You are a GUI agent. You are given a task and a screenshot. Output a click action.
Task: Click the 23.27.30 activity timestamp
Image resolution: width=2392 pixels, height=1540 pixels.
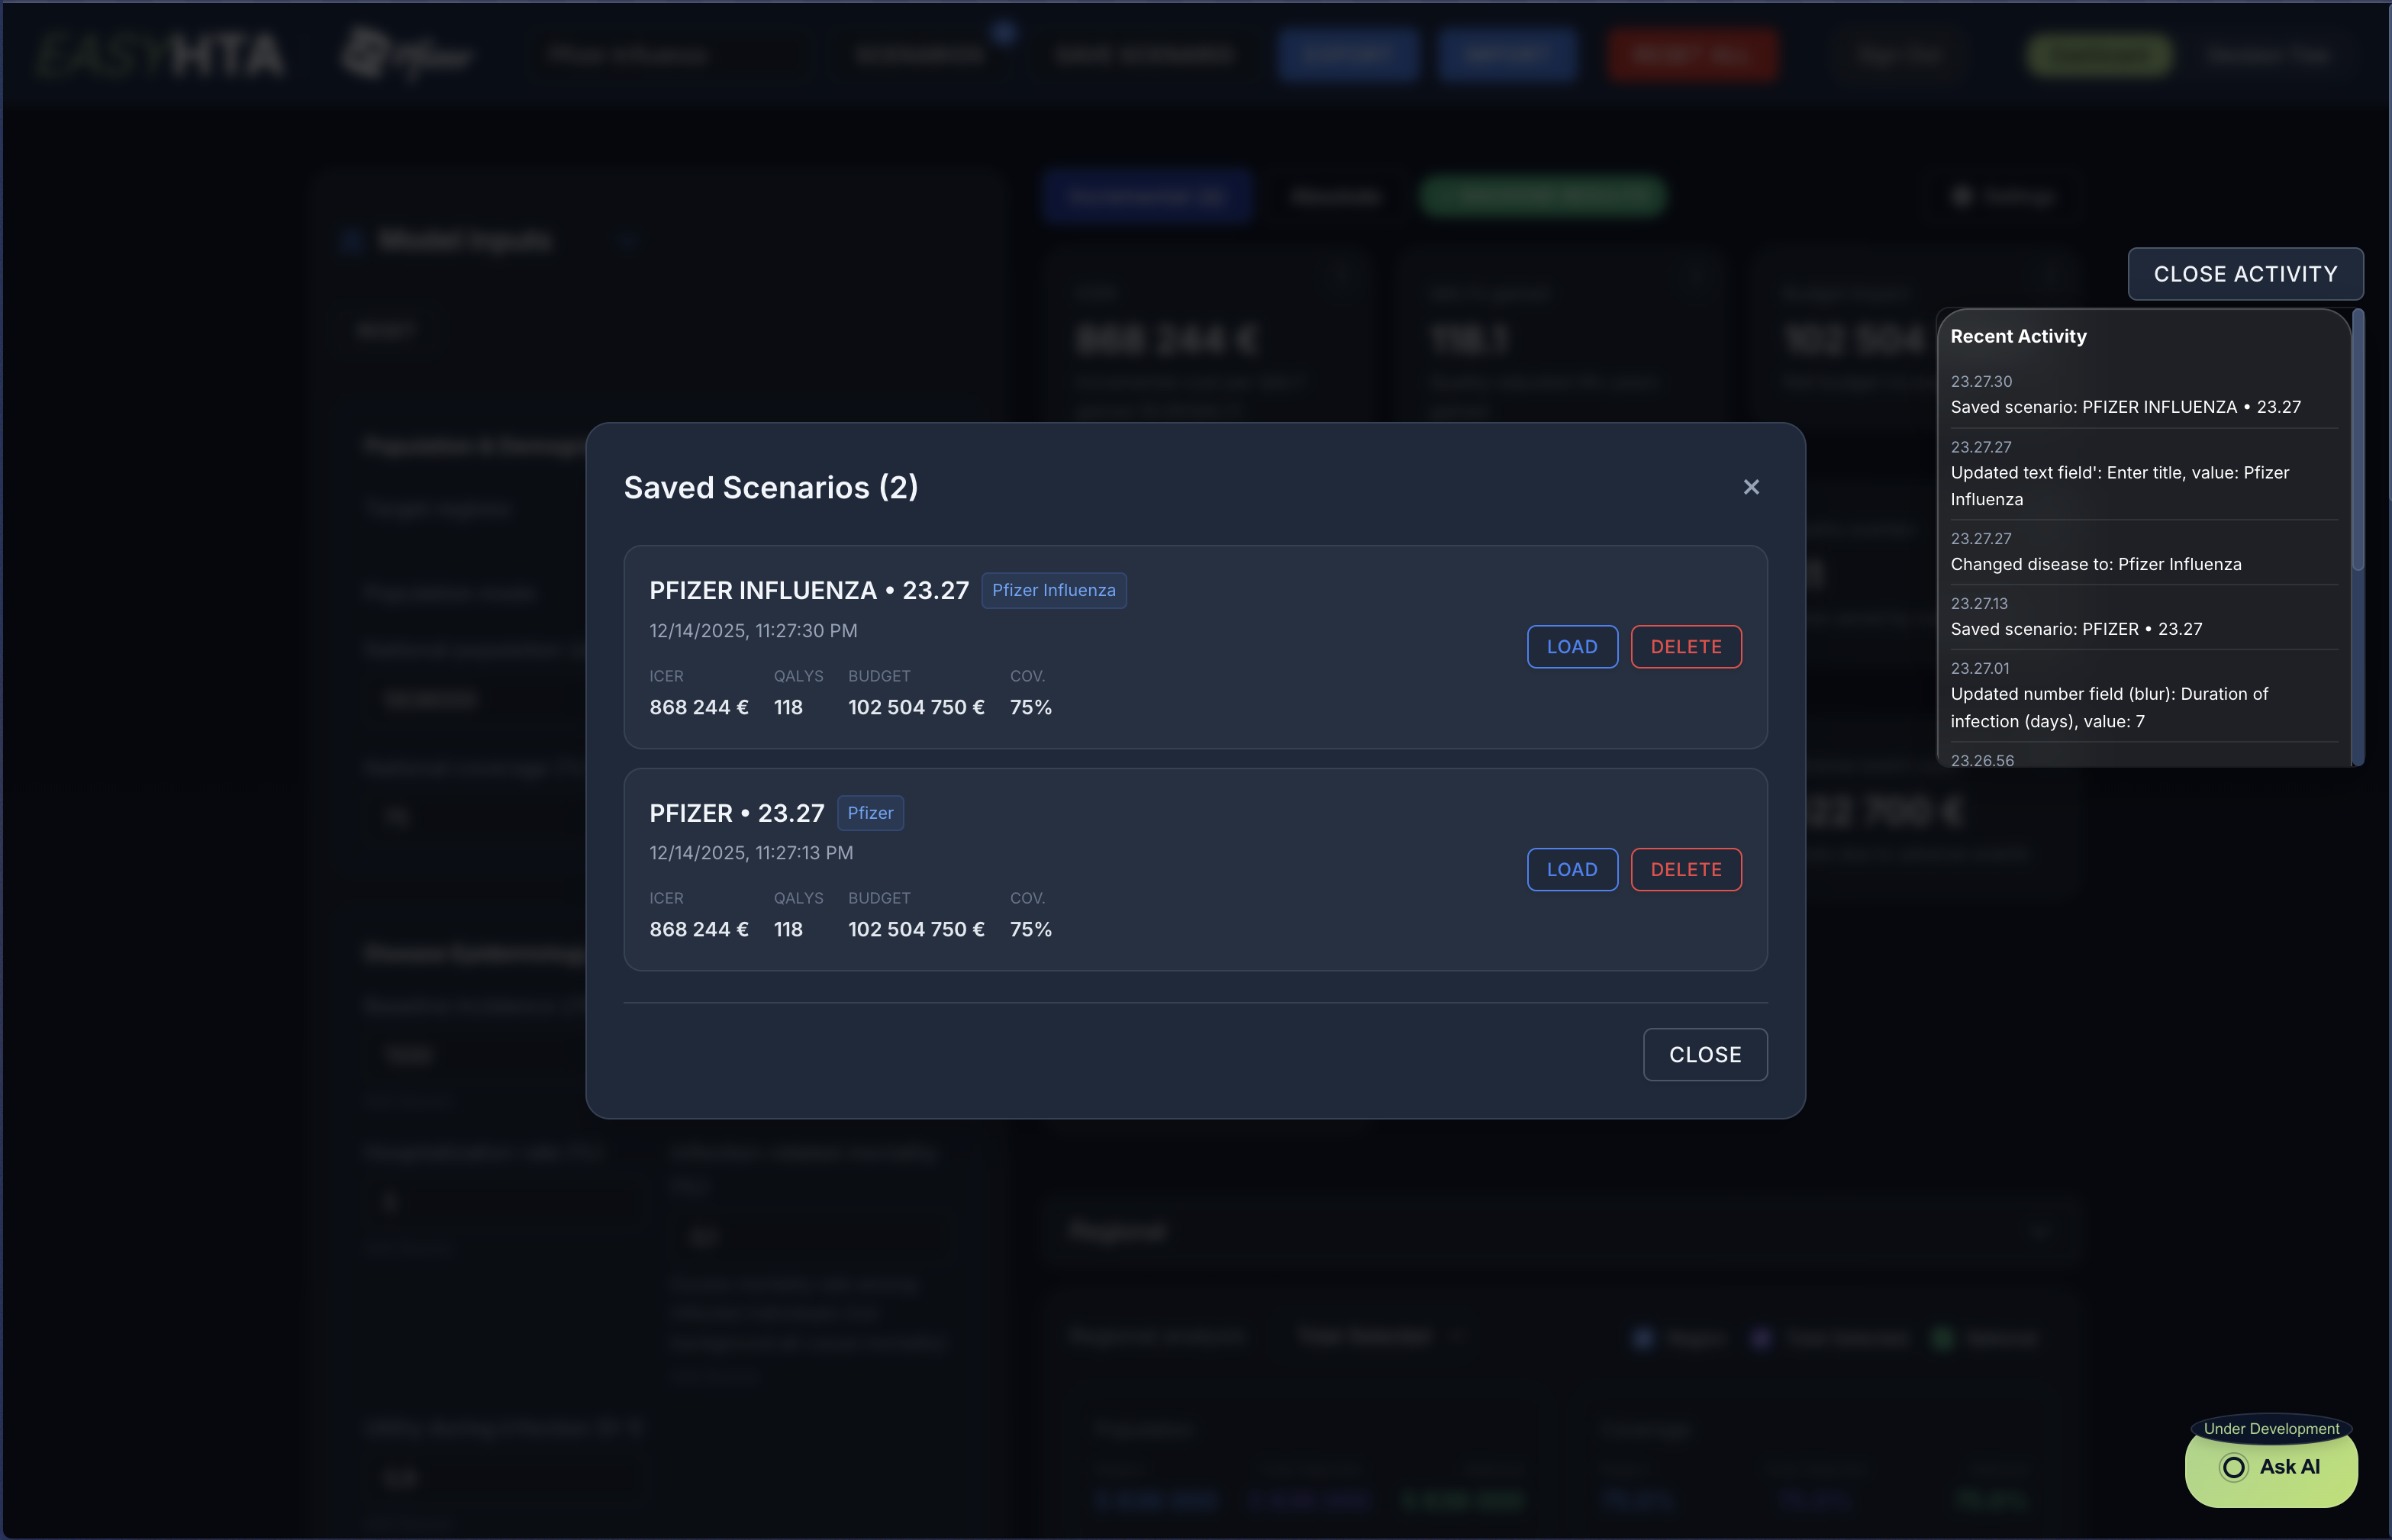coord(1981,382)
